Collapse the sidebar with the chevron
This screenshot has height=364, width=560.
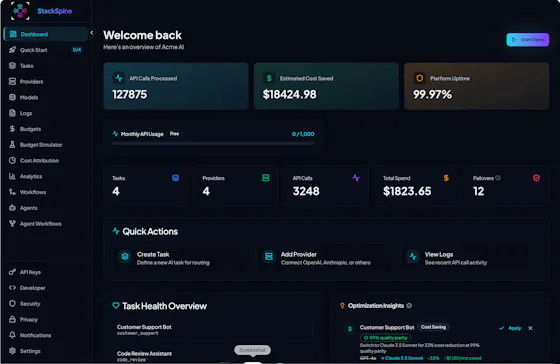[92, 33]
